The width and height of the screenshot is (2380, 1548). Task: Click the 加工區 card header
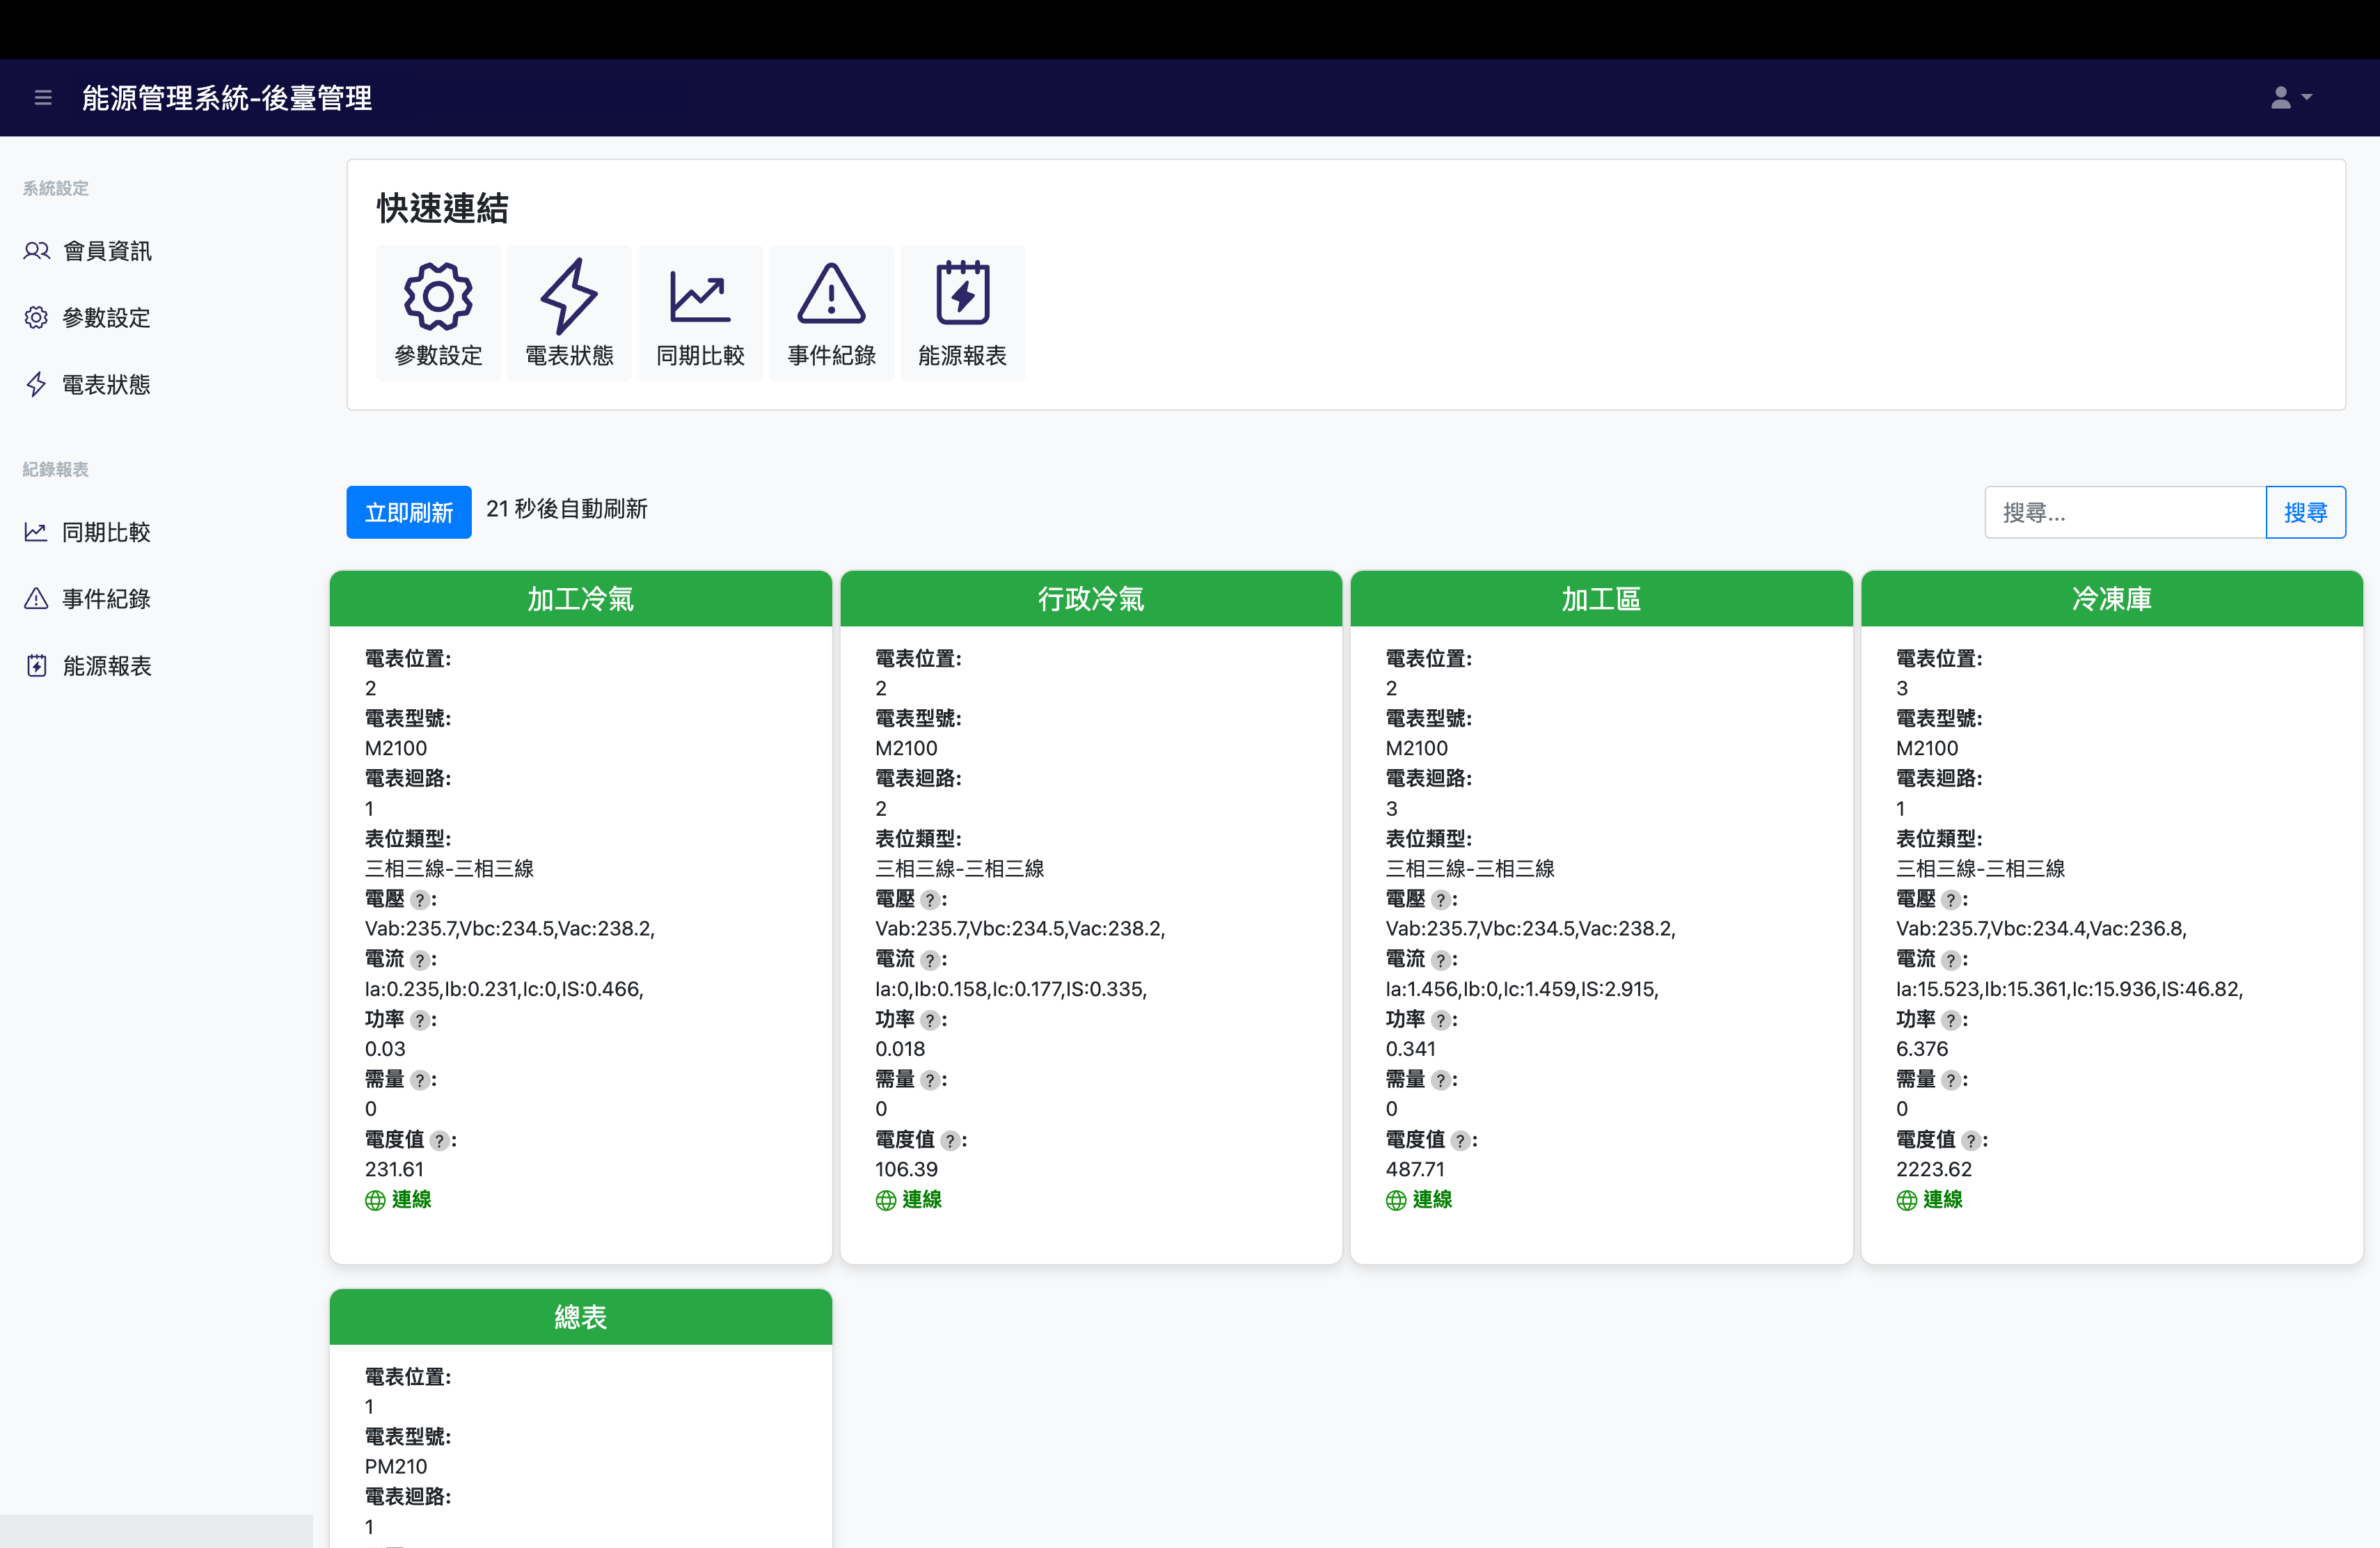click(x=1601, y=599)
